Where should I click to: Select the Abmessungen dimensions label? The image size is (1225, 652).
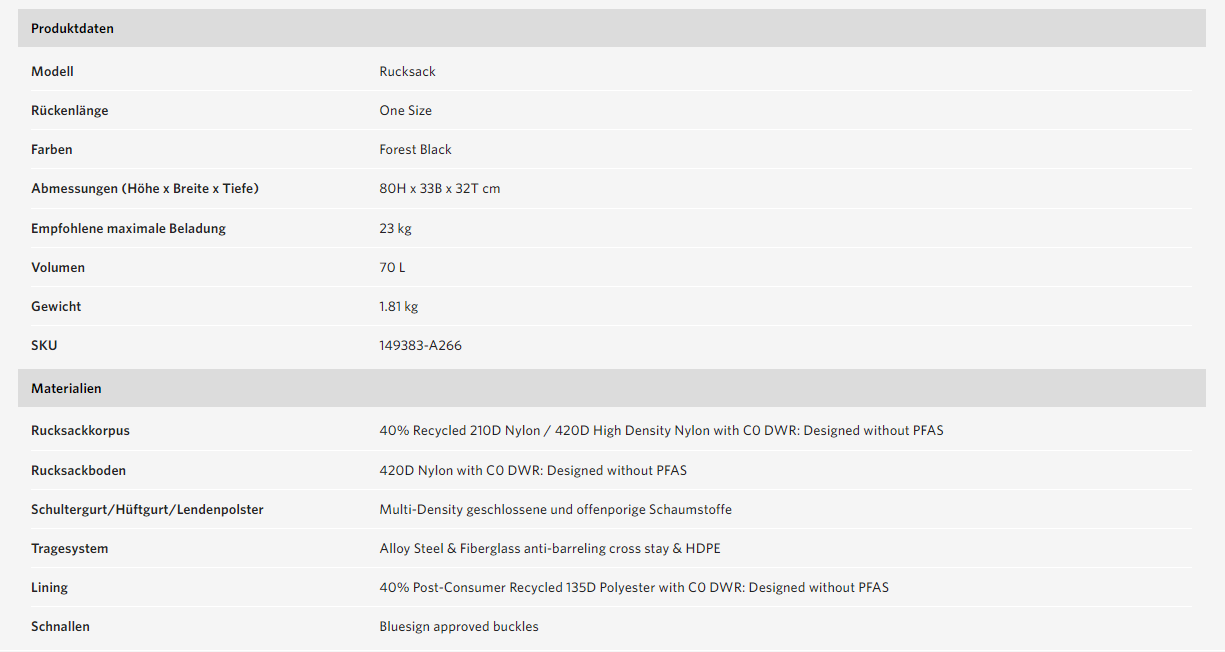click(145, 188)
